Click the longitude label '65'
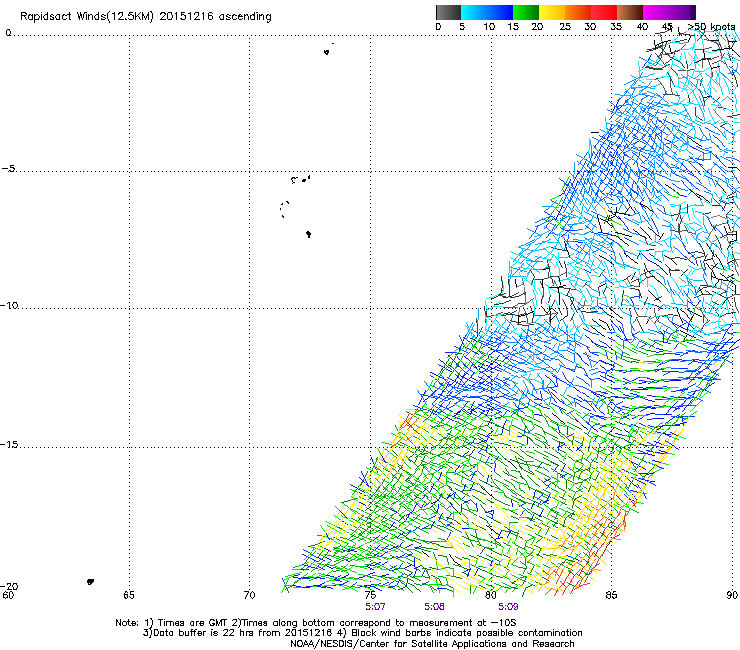740x650 pixels. pyautogui.click(x=129, y=595)
